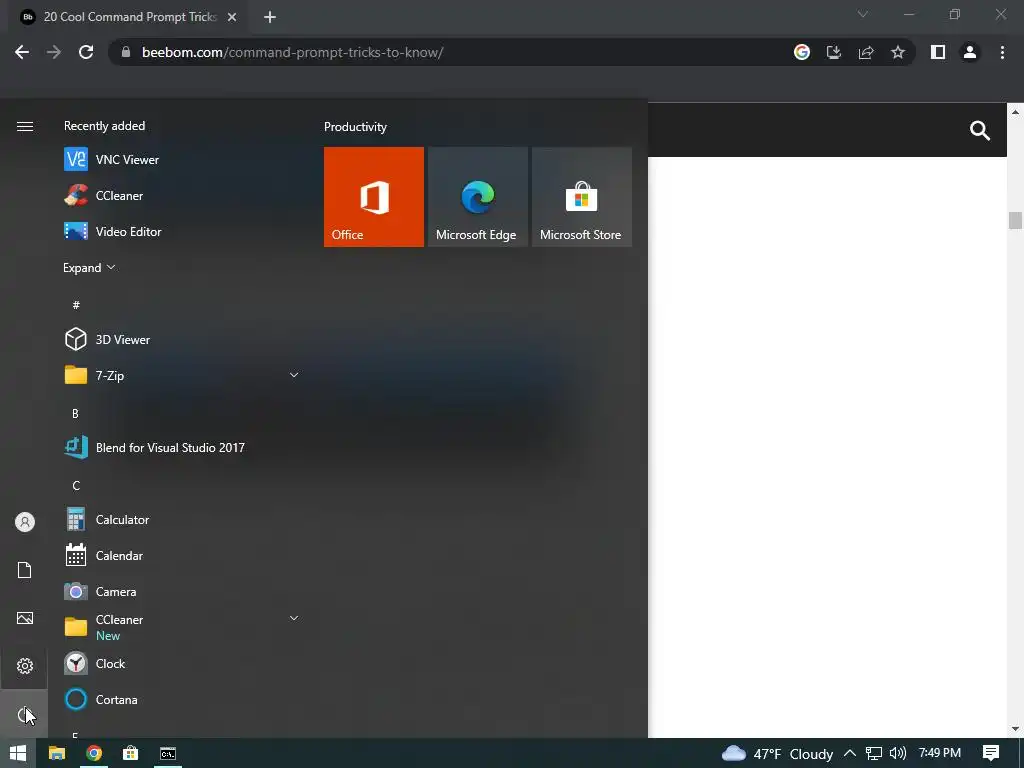Close the Command Prompt Tricks tab
The width and height of the screenshot is (1024, 768).
pyautogui.click(x=232, y=17)
